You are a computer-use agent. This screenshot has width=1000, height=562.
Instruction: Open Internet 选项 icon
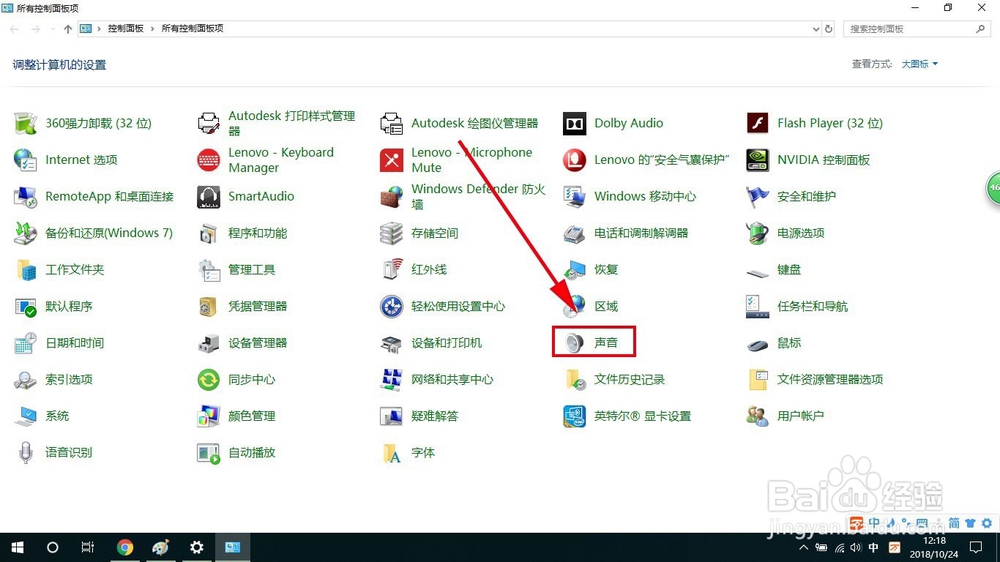pyautogui.click(x=26, y=159)
